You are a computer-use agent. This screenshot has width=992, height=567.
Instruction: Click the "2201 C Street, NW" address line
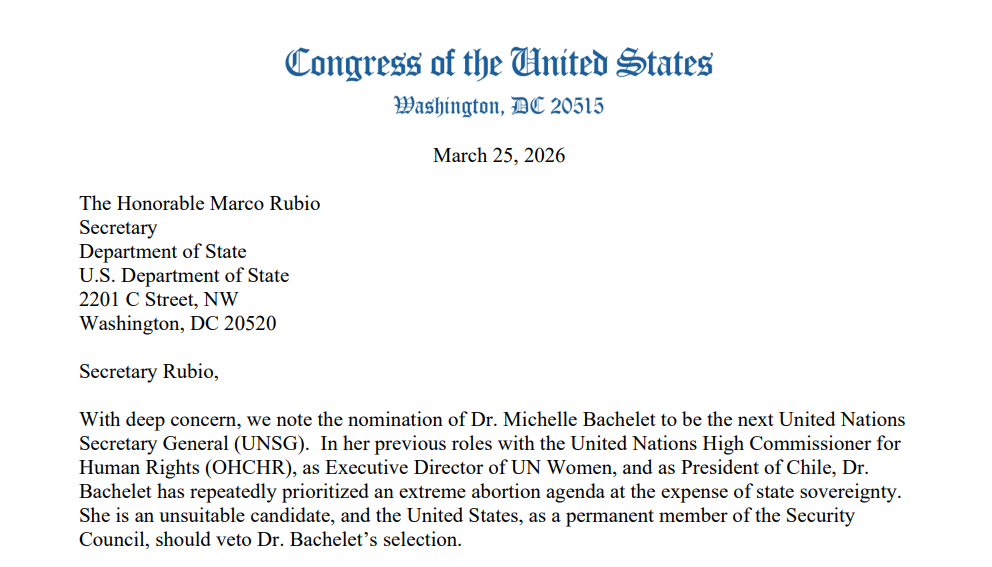click(159, 300)
